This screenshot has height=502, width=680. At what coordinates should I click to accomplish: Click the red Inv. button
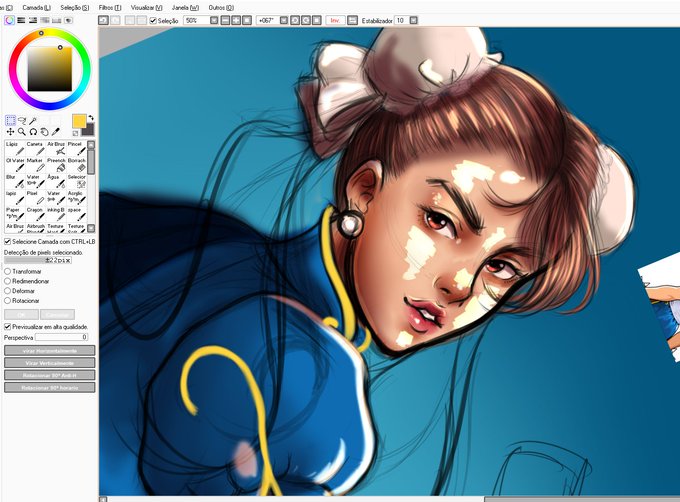pos(335,20)
